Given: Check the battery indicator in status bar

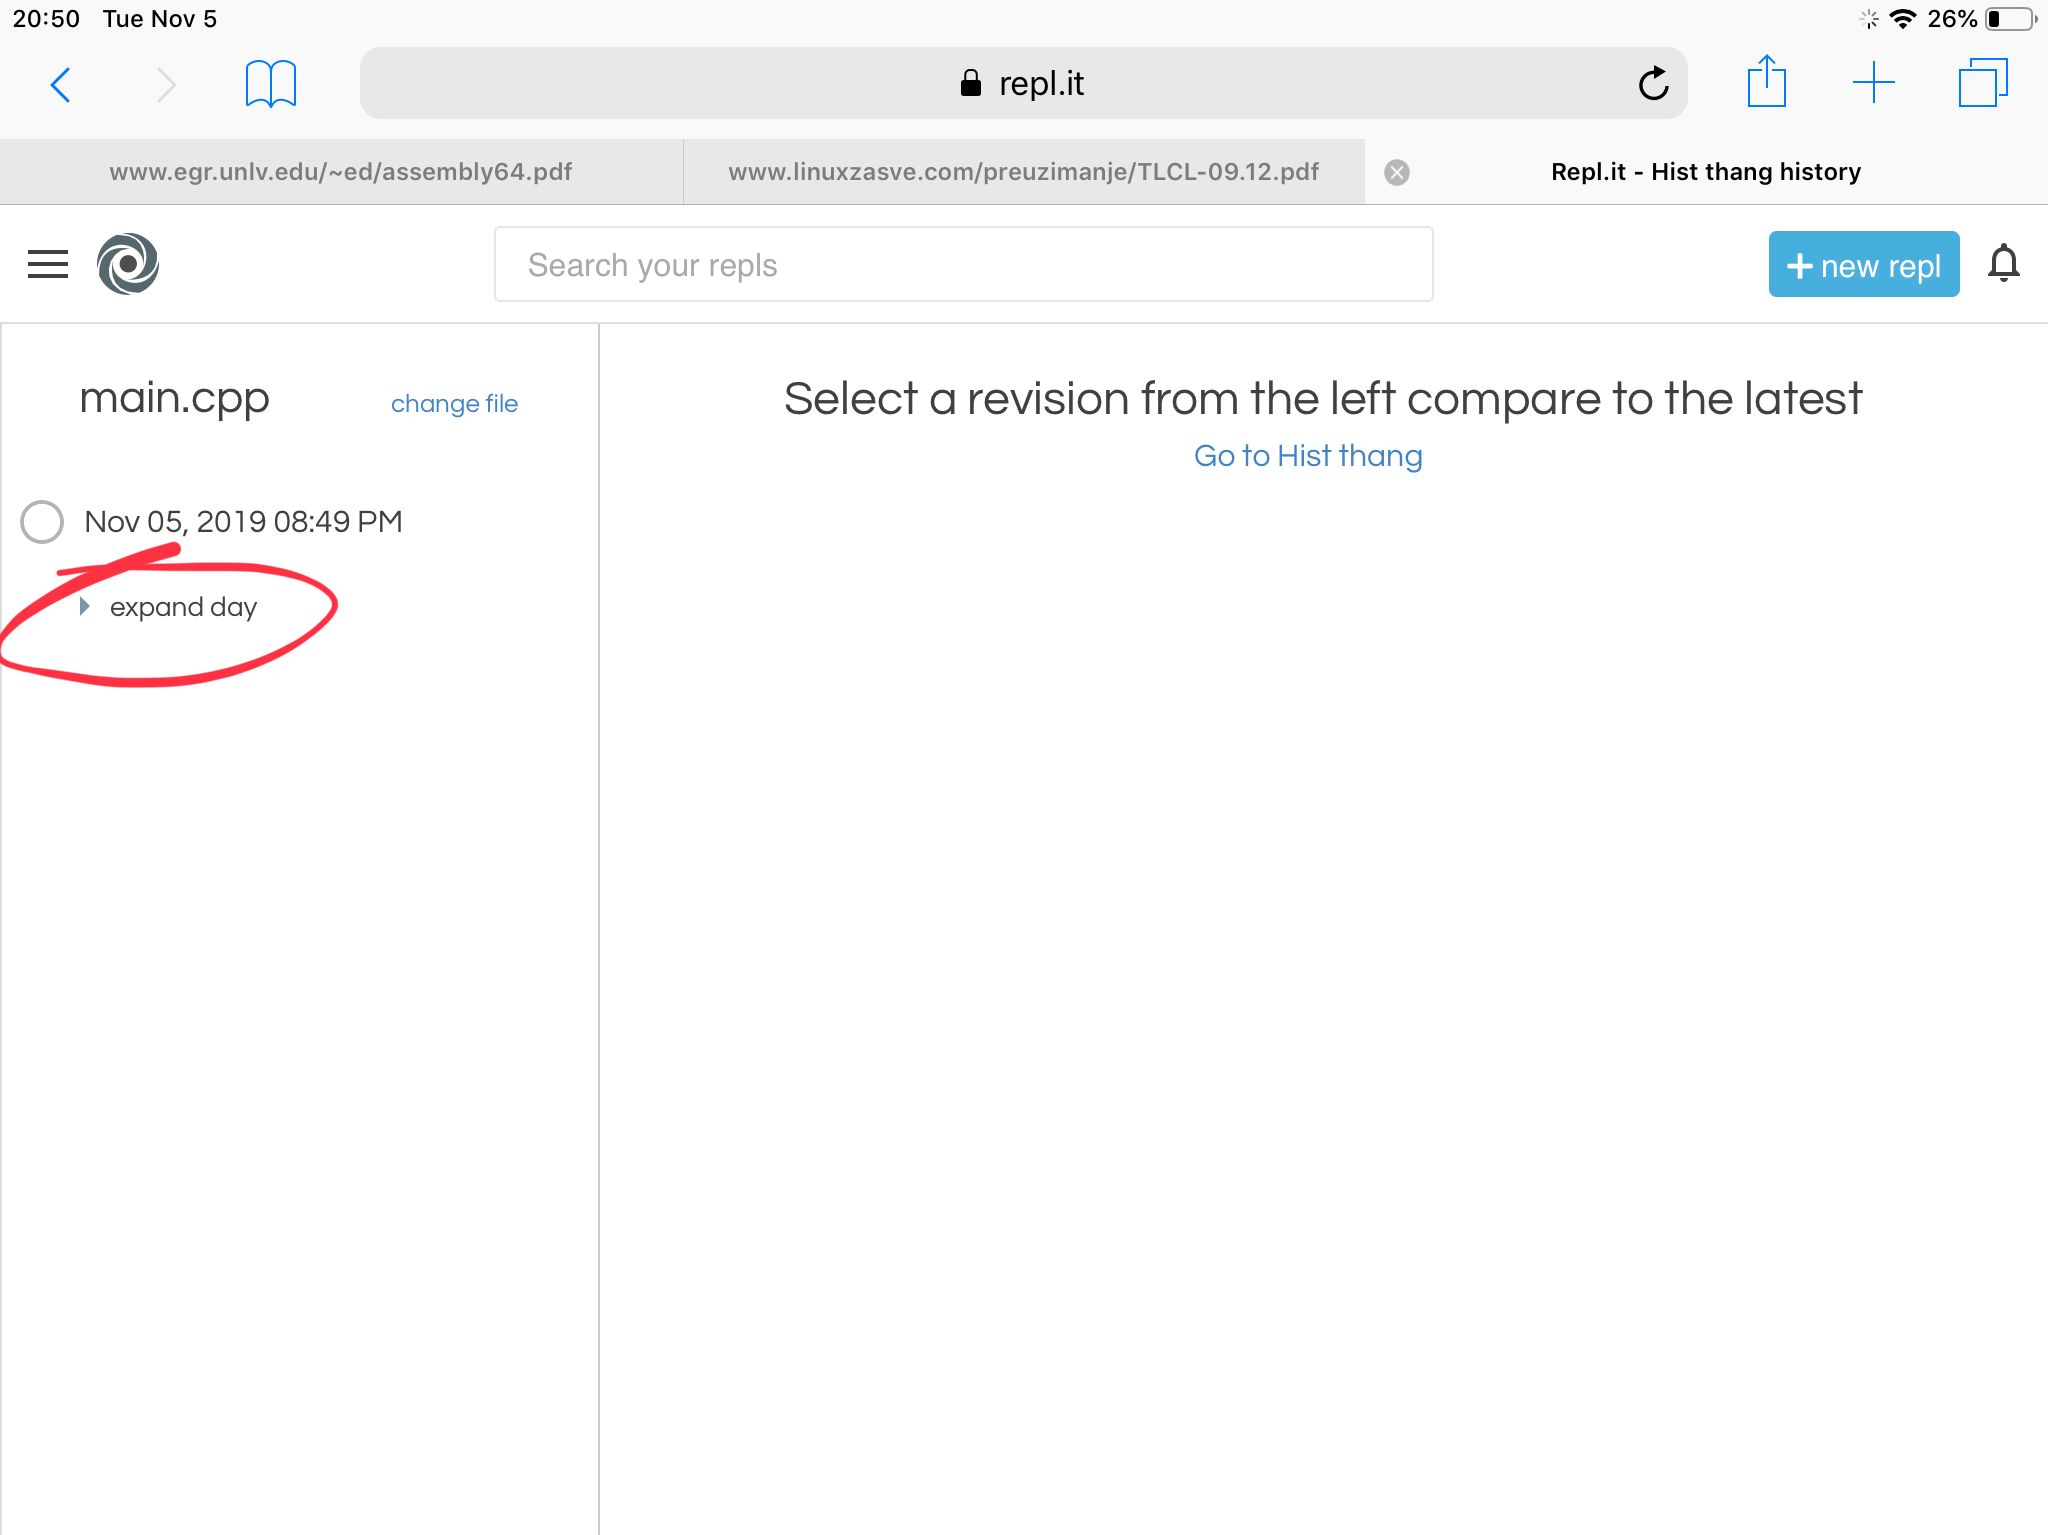Looking at the screenshot, I should click(2010, 19).
